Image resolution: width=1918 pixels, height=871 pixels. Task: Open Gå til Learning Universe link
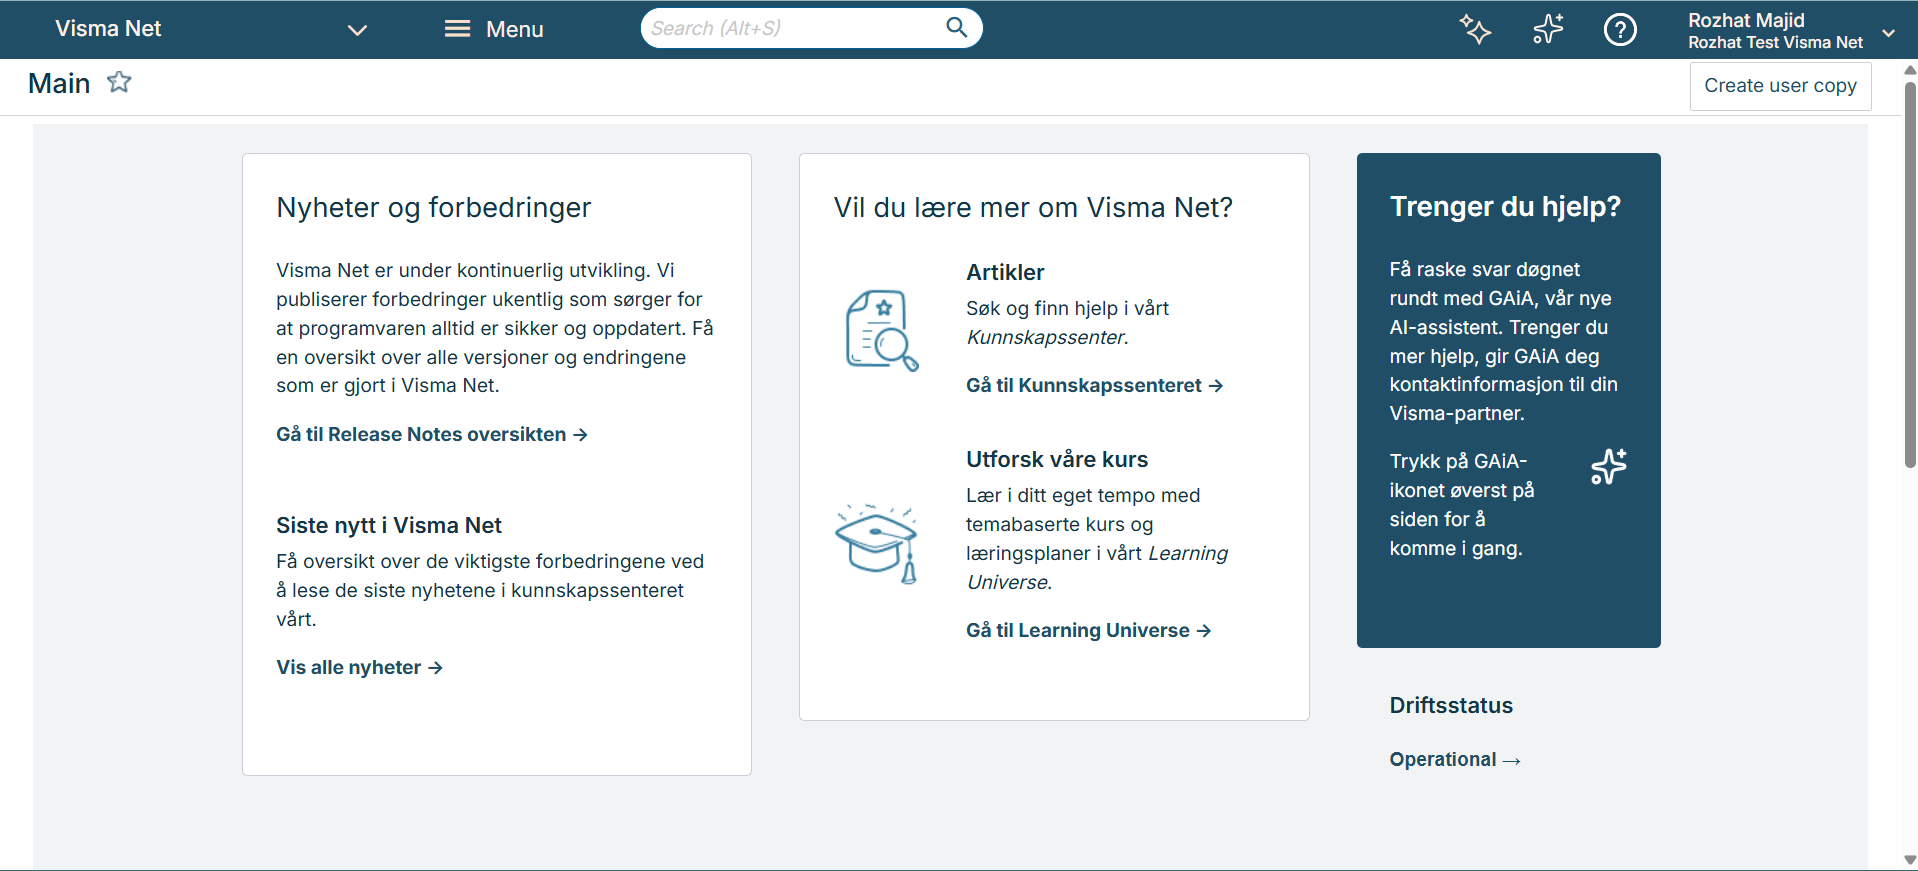(x=1089, y=631)
